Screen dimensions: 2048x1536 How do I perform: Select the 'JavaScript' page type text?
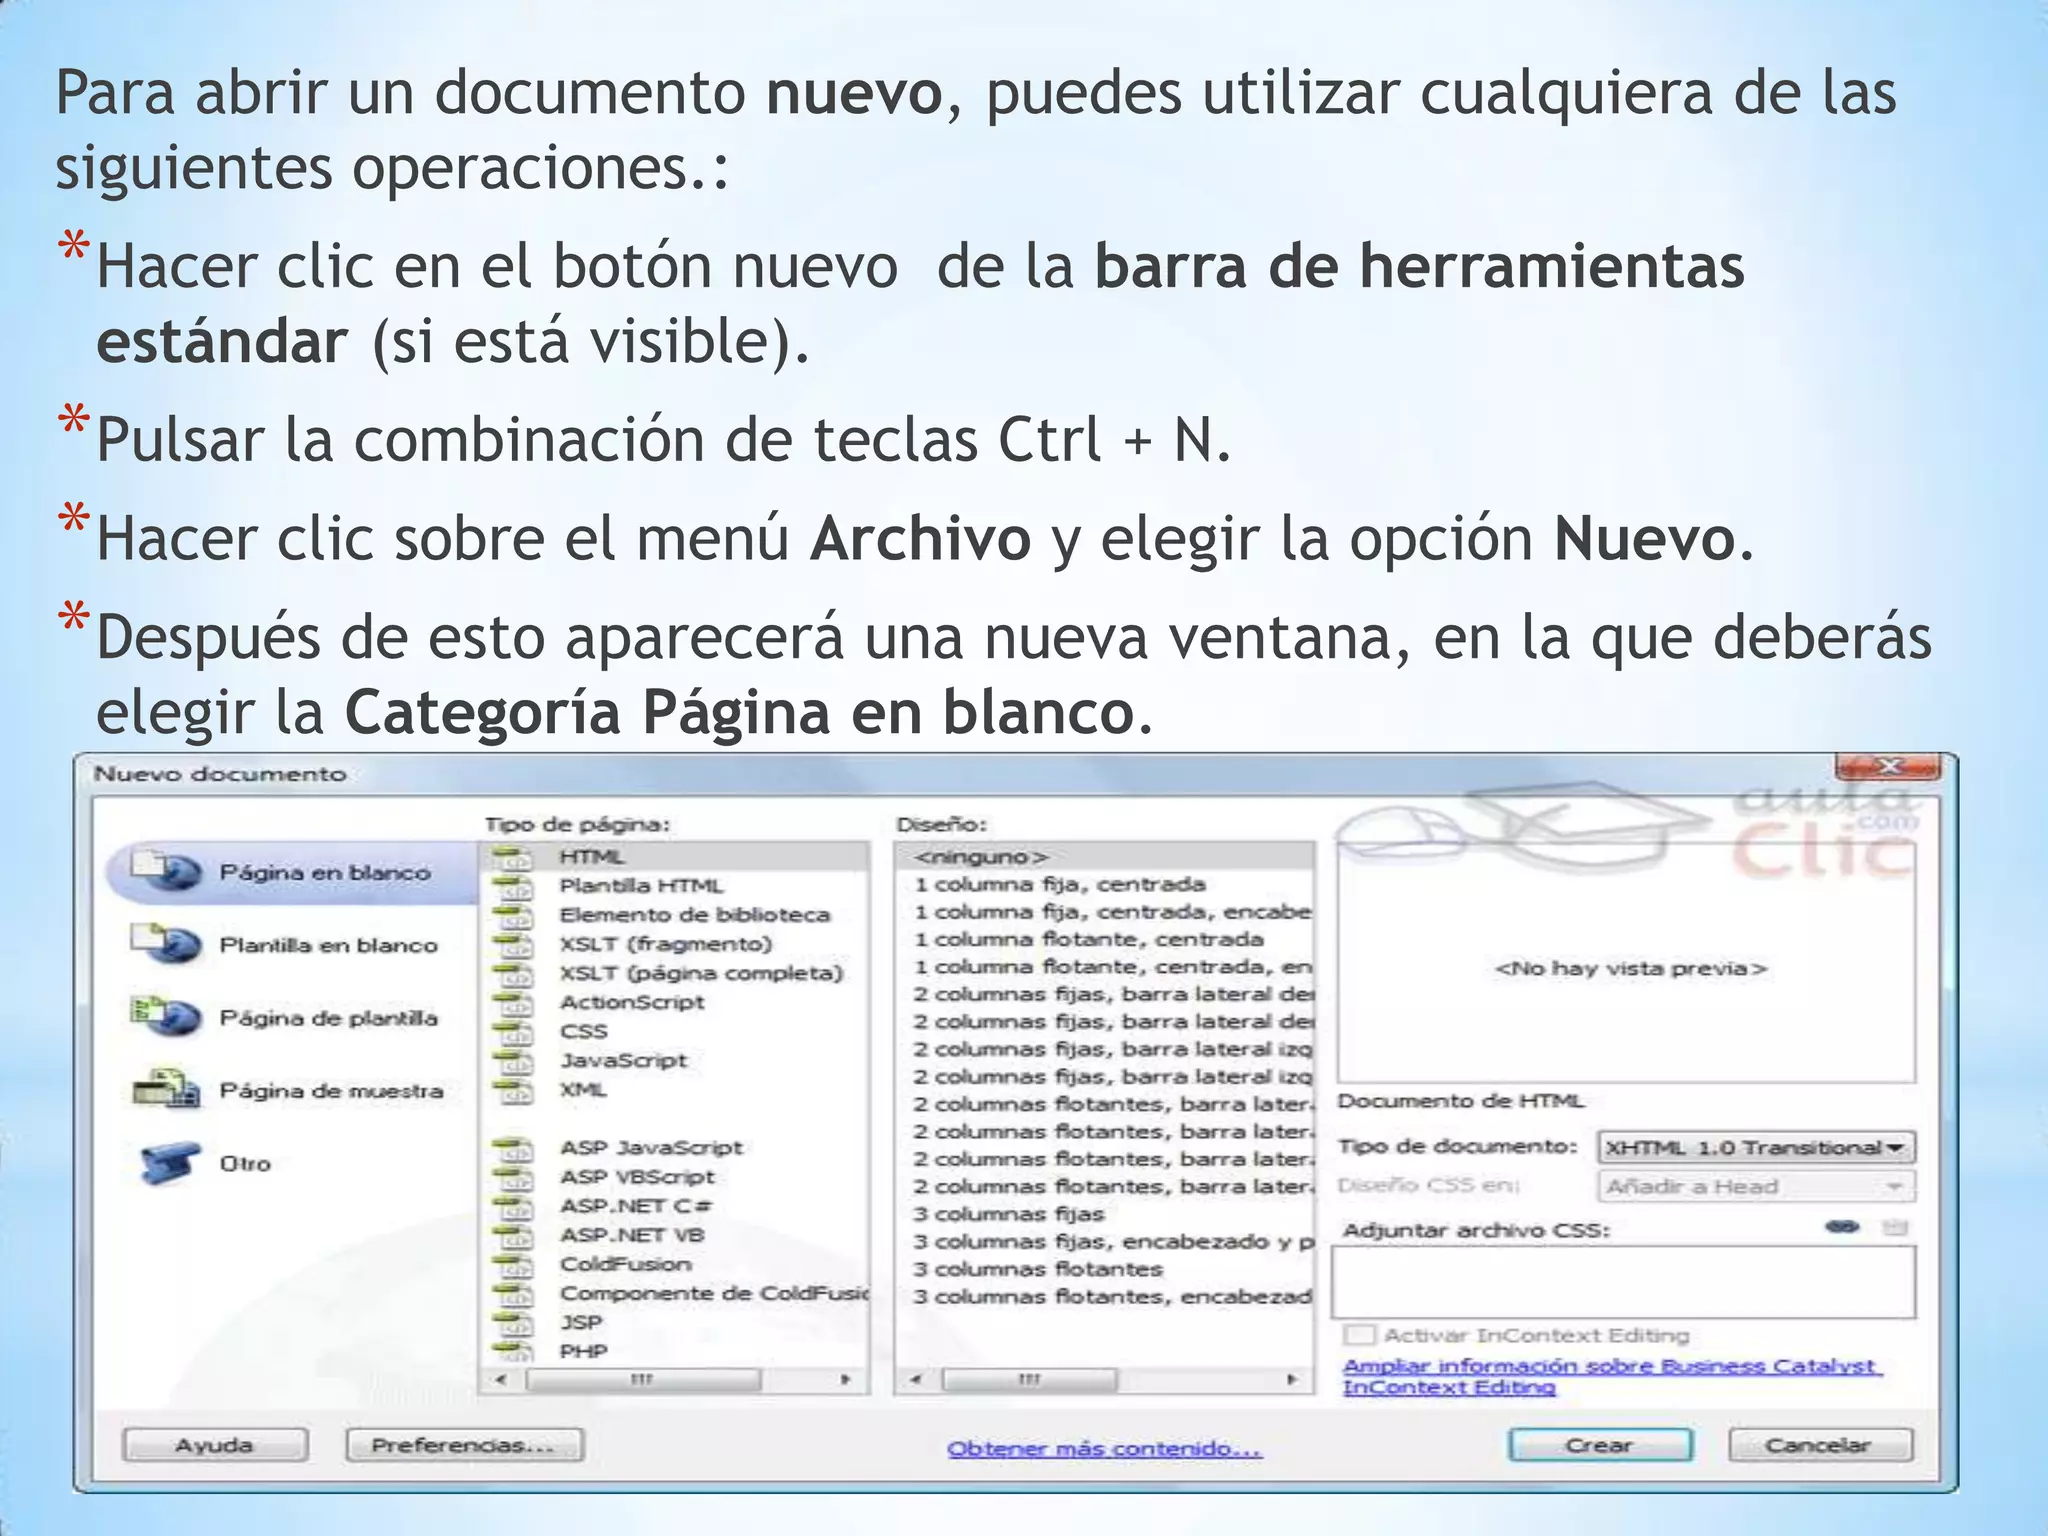coord(623,1060)
